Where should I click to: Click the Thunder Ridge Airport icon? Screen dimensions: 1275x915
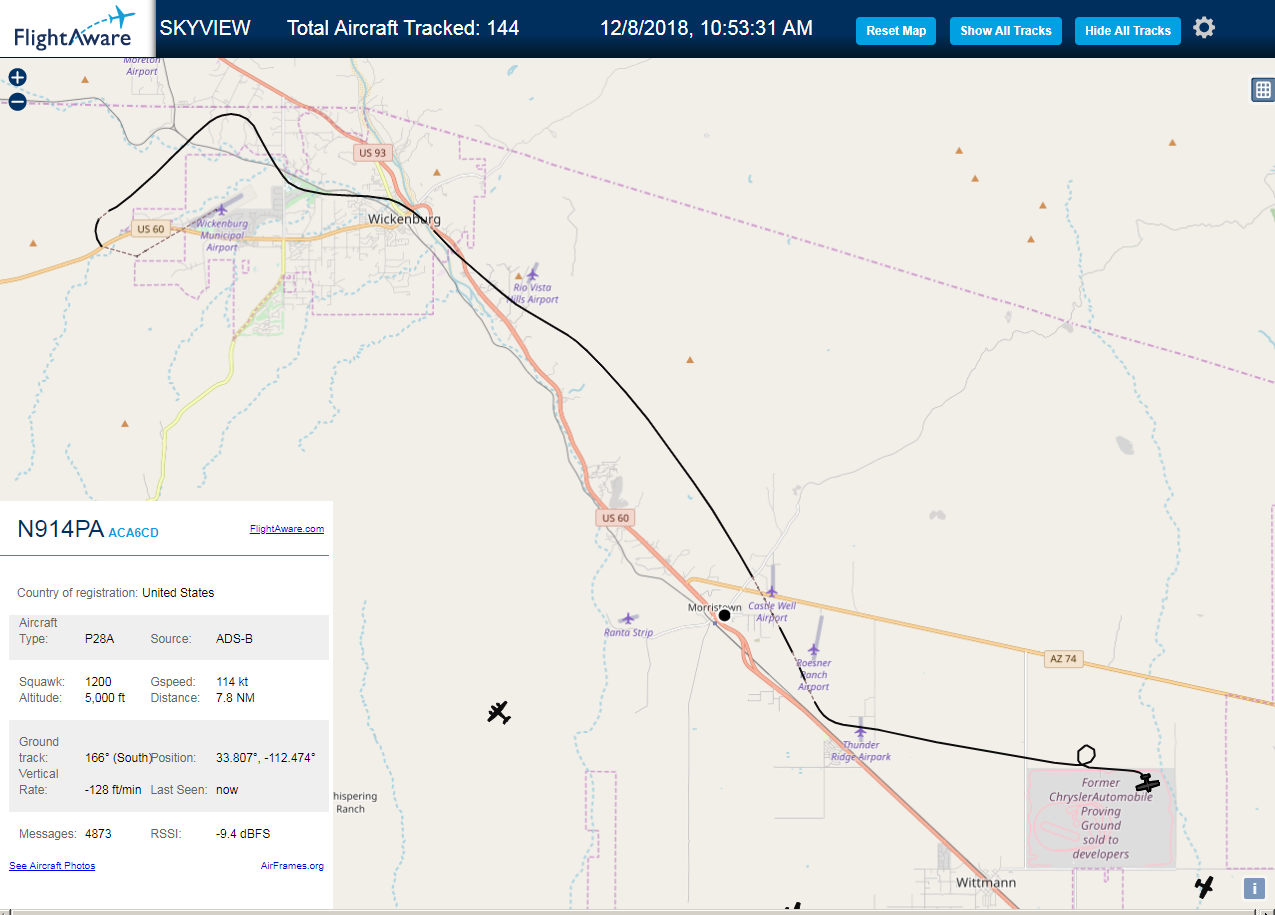[860, 731]
